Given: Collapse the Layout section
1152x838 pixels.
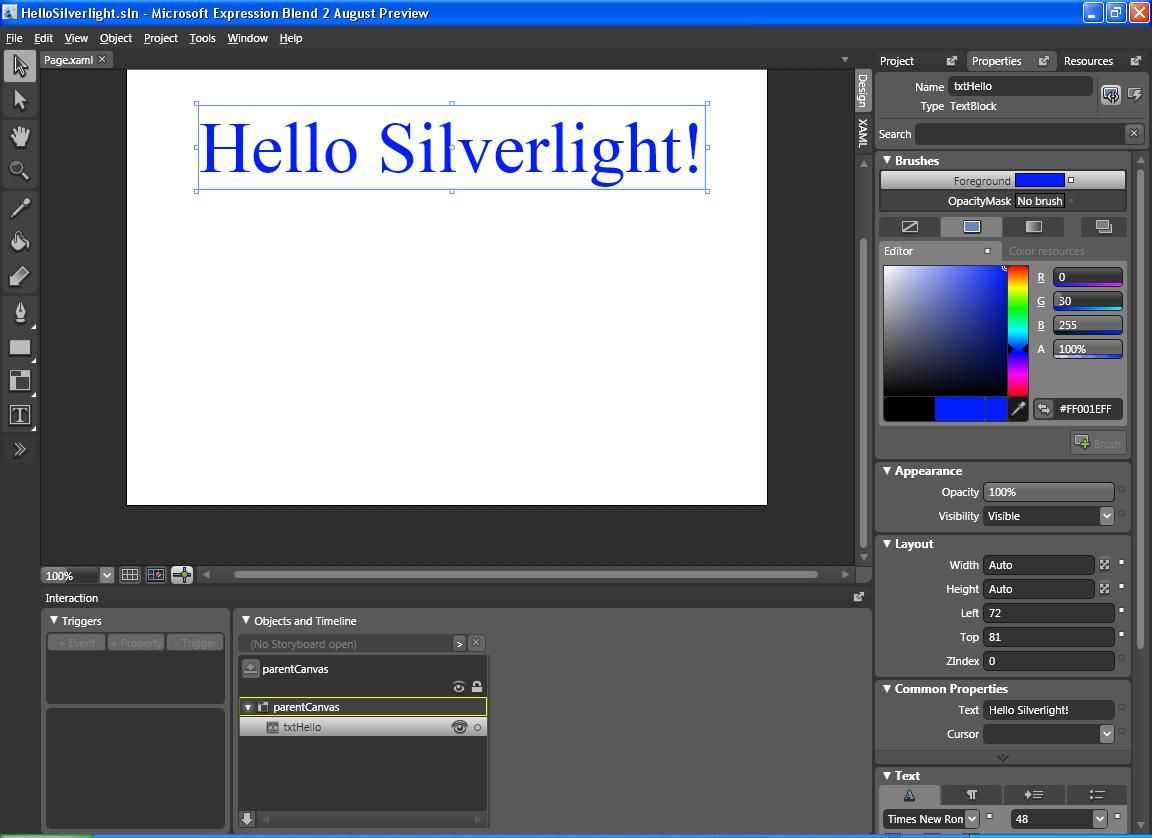Looking at the screenshot, I should 887,543.
